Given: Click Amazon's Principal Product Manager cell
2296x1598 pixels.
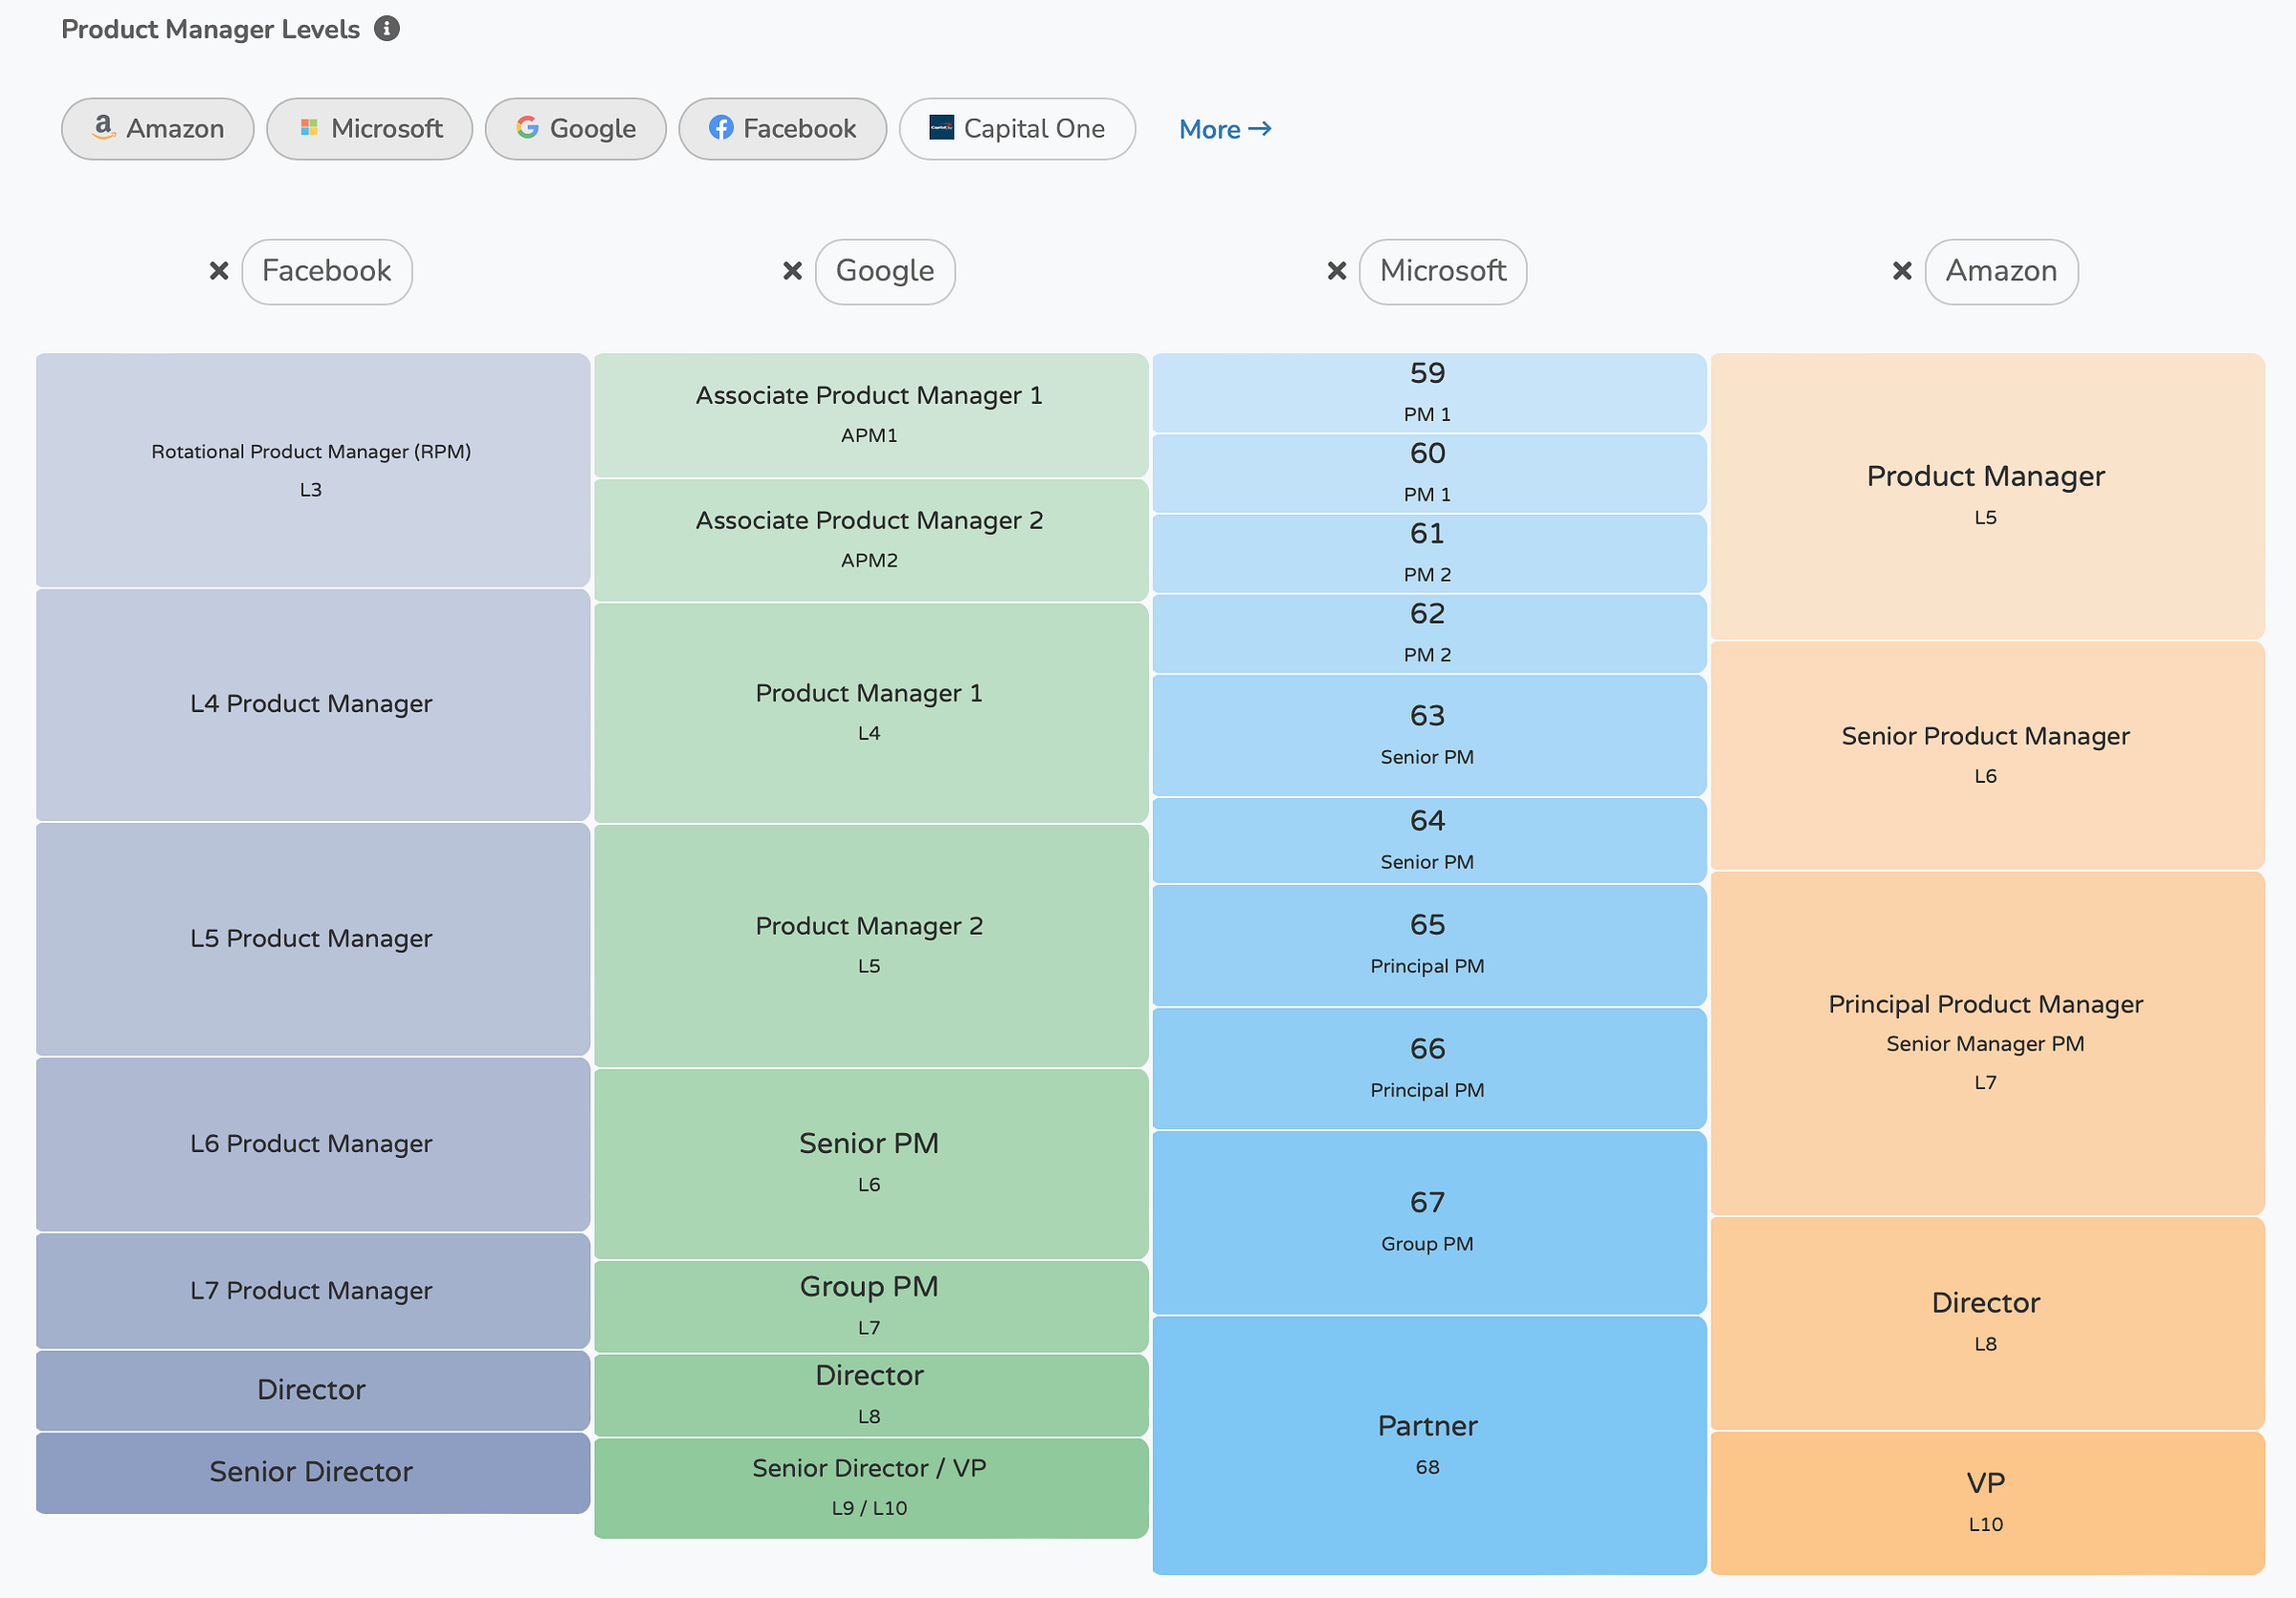Looking at the screenshot, I should (1985, 1043).
